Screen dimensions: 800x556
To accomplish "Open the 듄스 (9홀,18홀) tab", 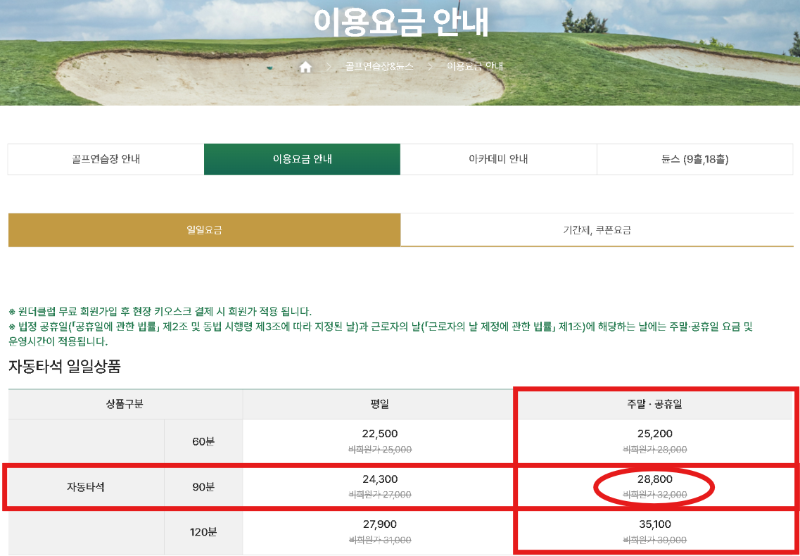I will click(x=695, y=159).
